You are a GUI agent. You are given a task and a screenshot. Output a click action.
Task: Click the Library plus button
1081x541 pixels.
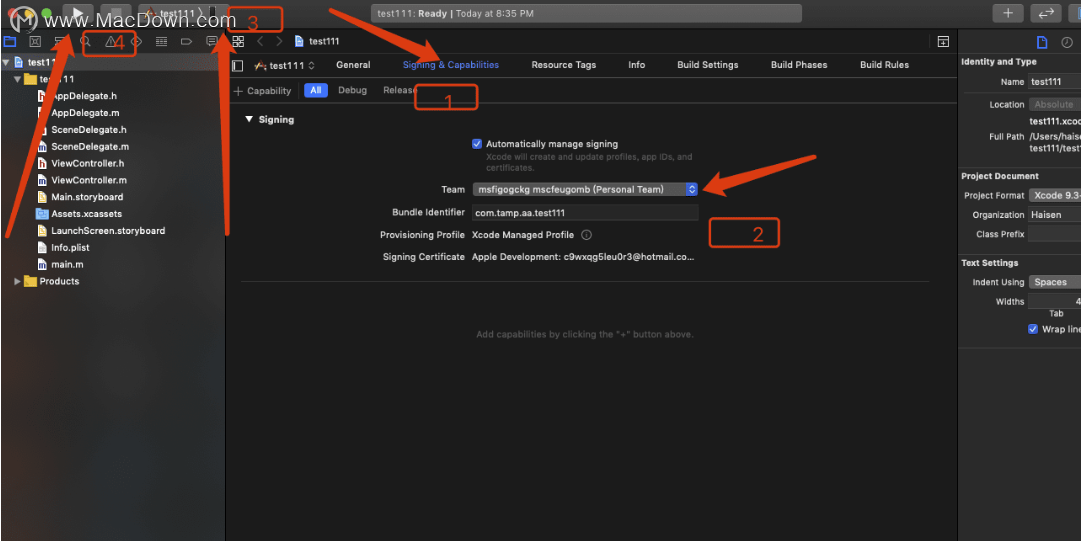point(1008,12)
